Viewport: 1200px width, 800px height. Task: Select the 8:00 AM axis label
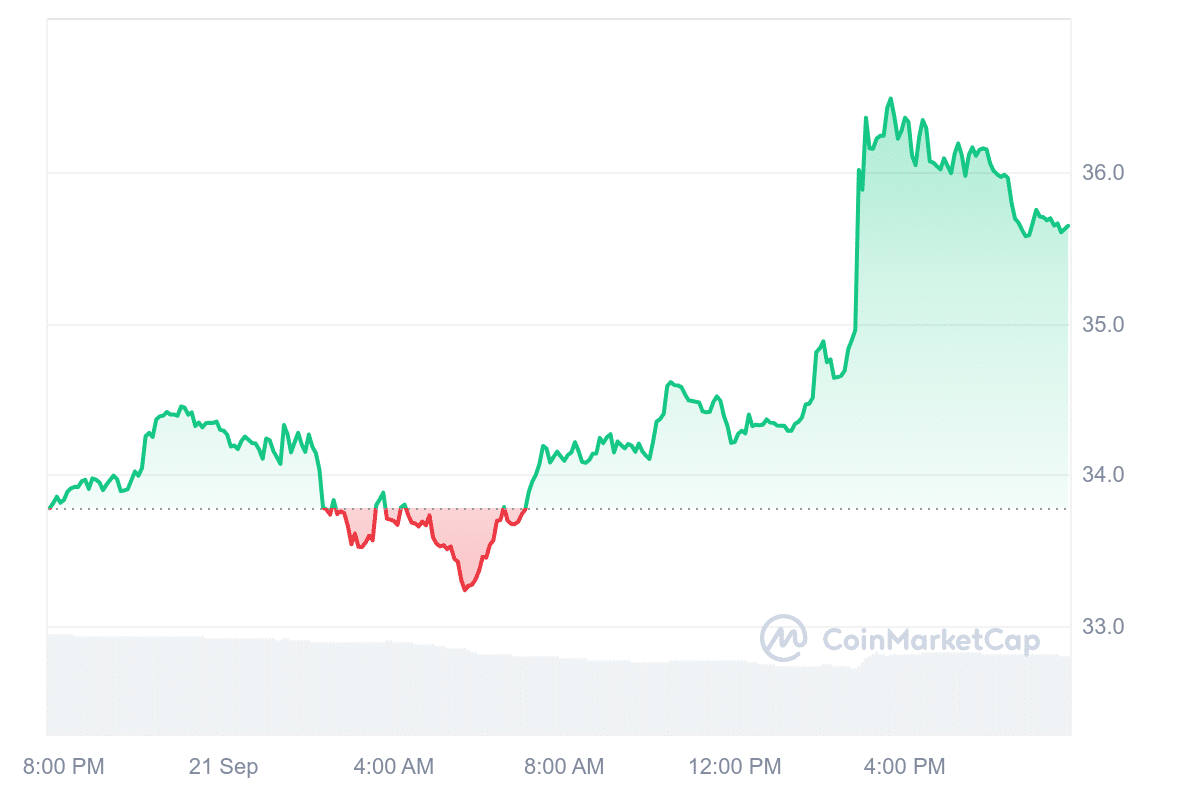coord(564,767)
